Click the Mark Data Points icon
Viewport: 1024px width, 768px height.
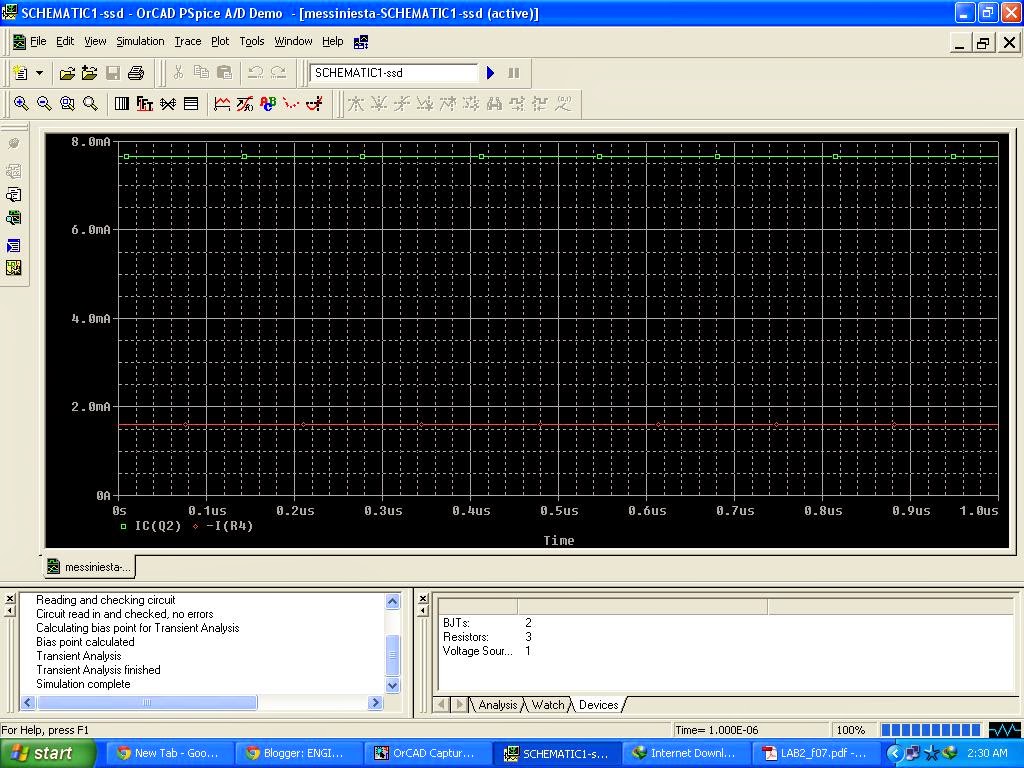[291, 103]
